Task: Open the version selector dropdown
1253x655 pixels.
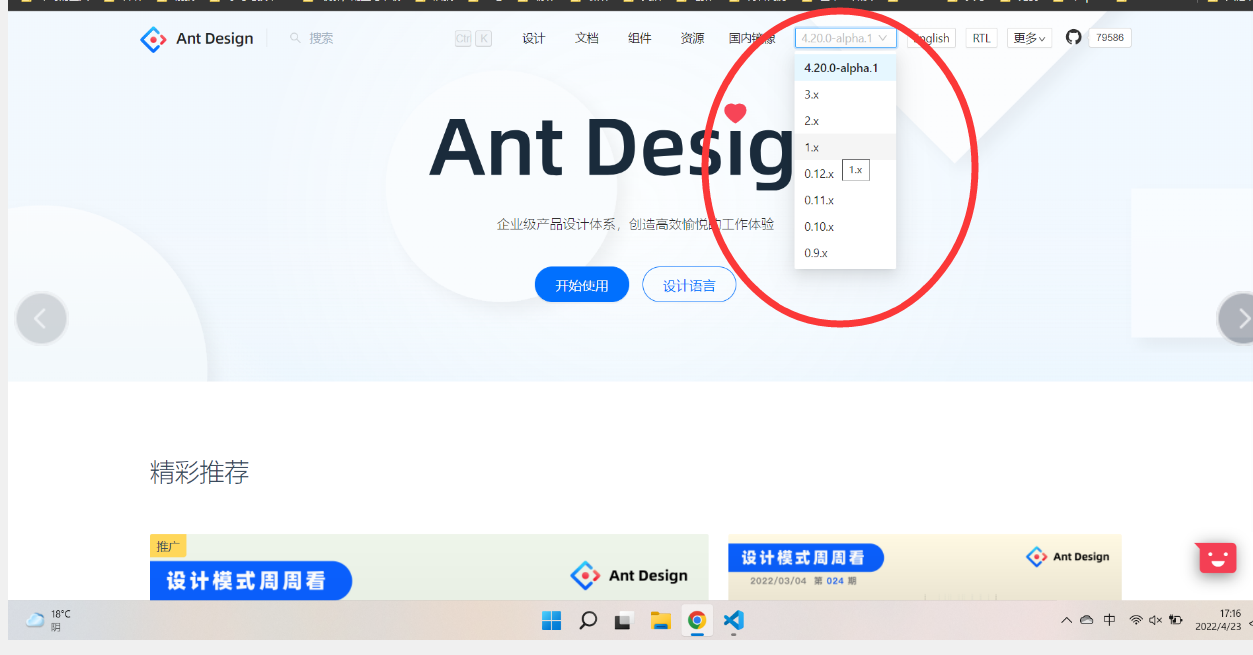Action: [845, 37]
